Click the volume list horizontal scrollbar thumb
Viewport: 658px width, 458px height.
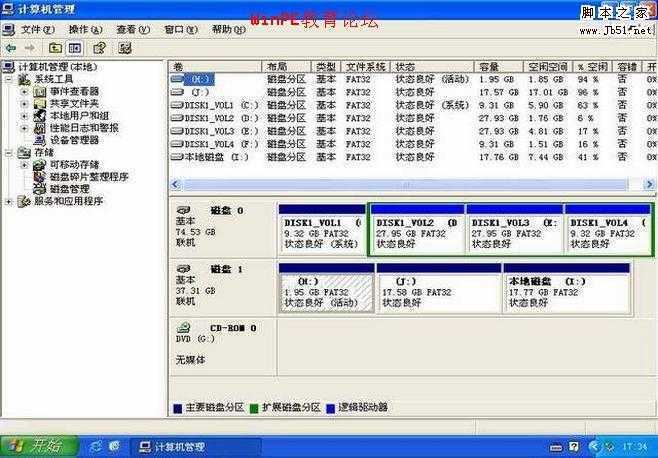click(x=406, y=184)
